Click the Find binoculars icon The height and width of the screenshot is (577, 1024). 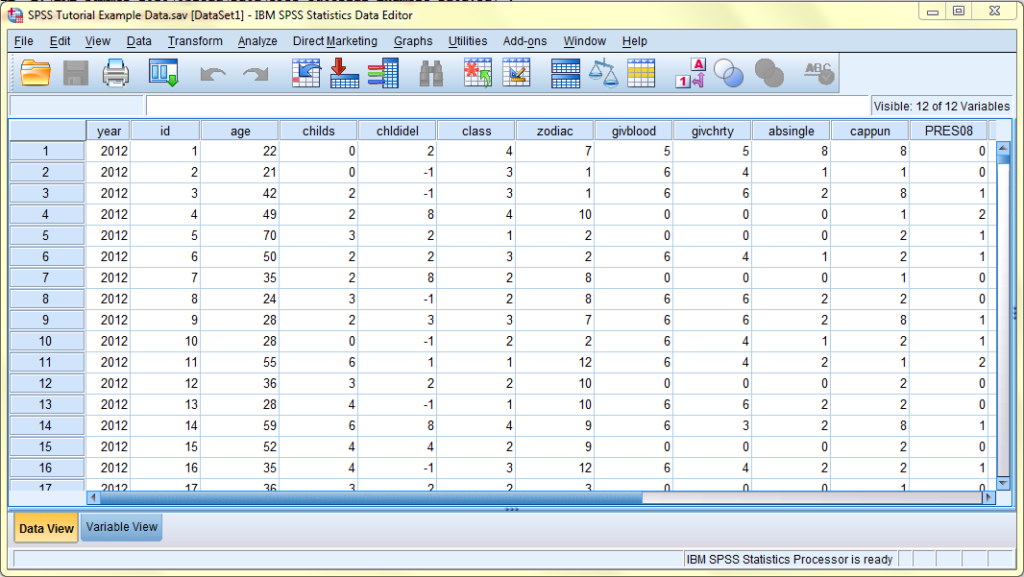coord(431,73)
